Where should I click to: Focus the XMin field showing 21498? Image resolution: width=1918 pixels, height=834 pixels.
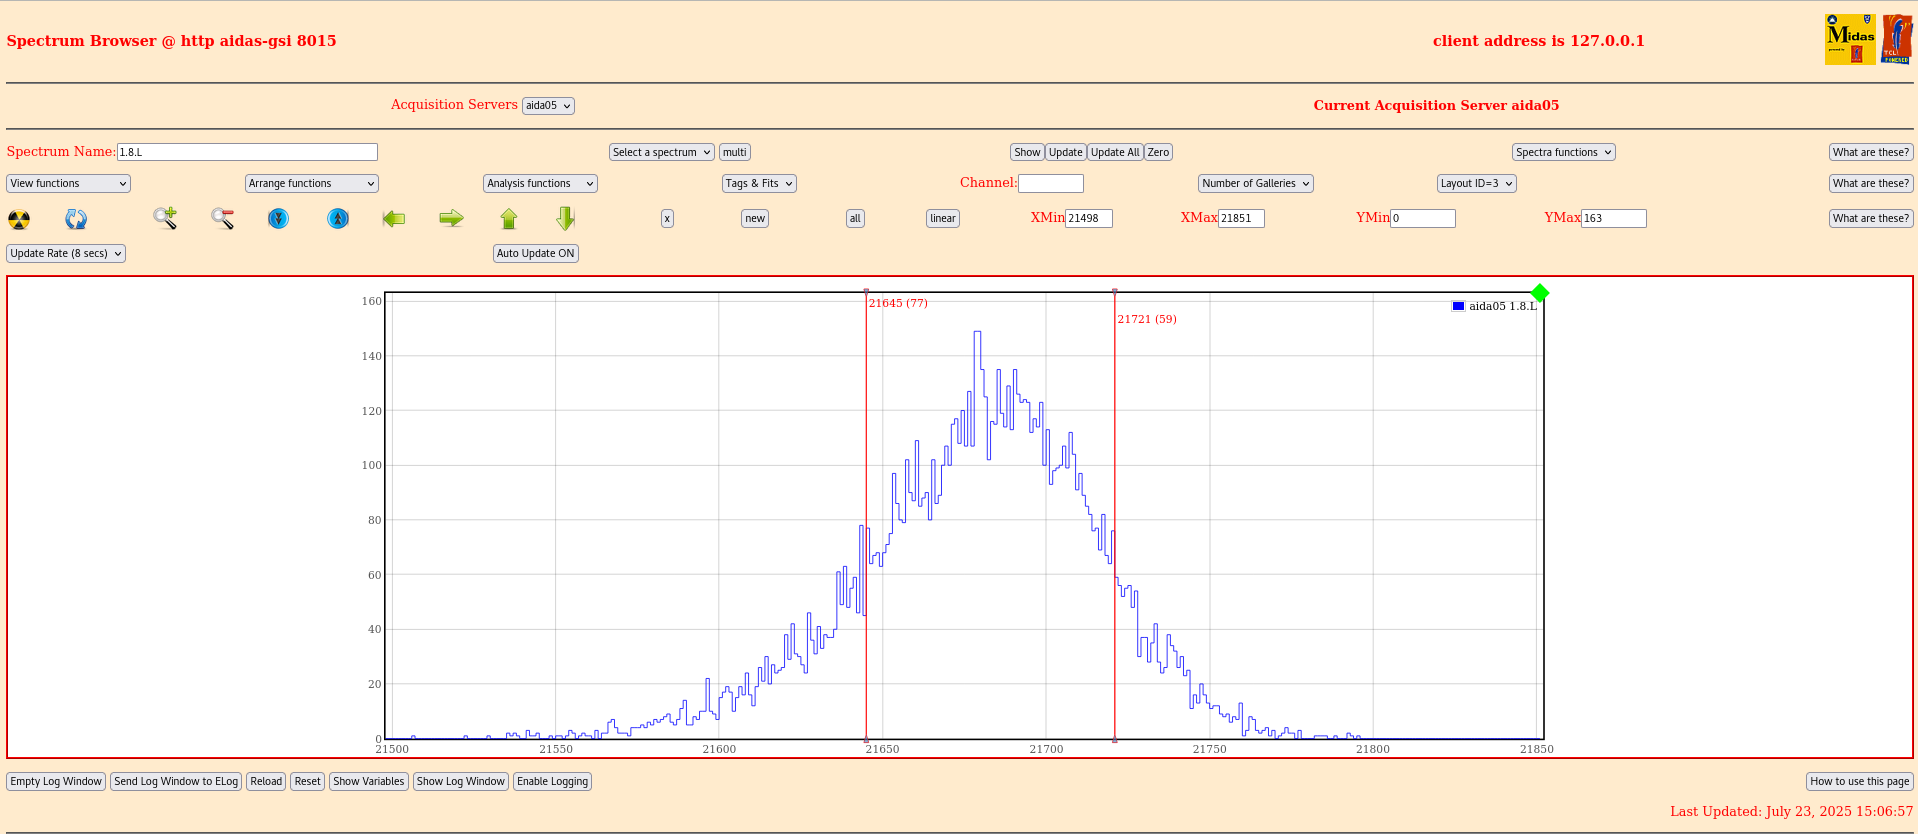tap(1089, 218)
